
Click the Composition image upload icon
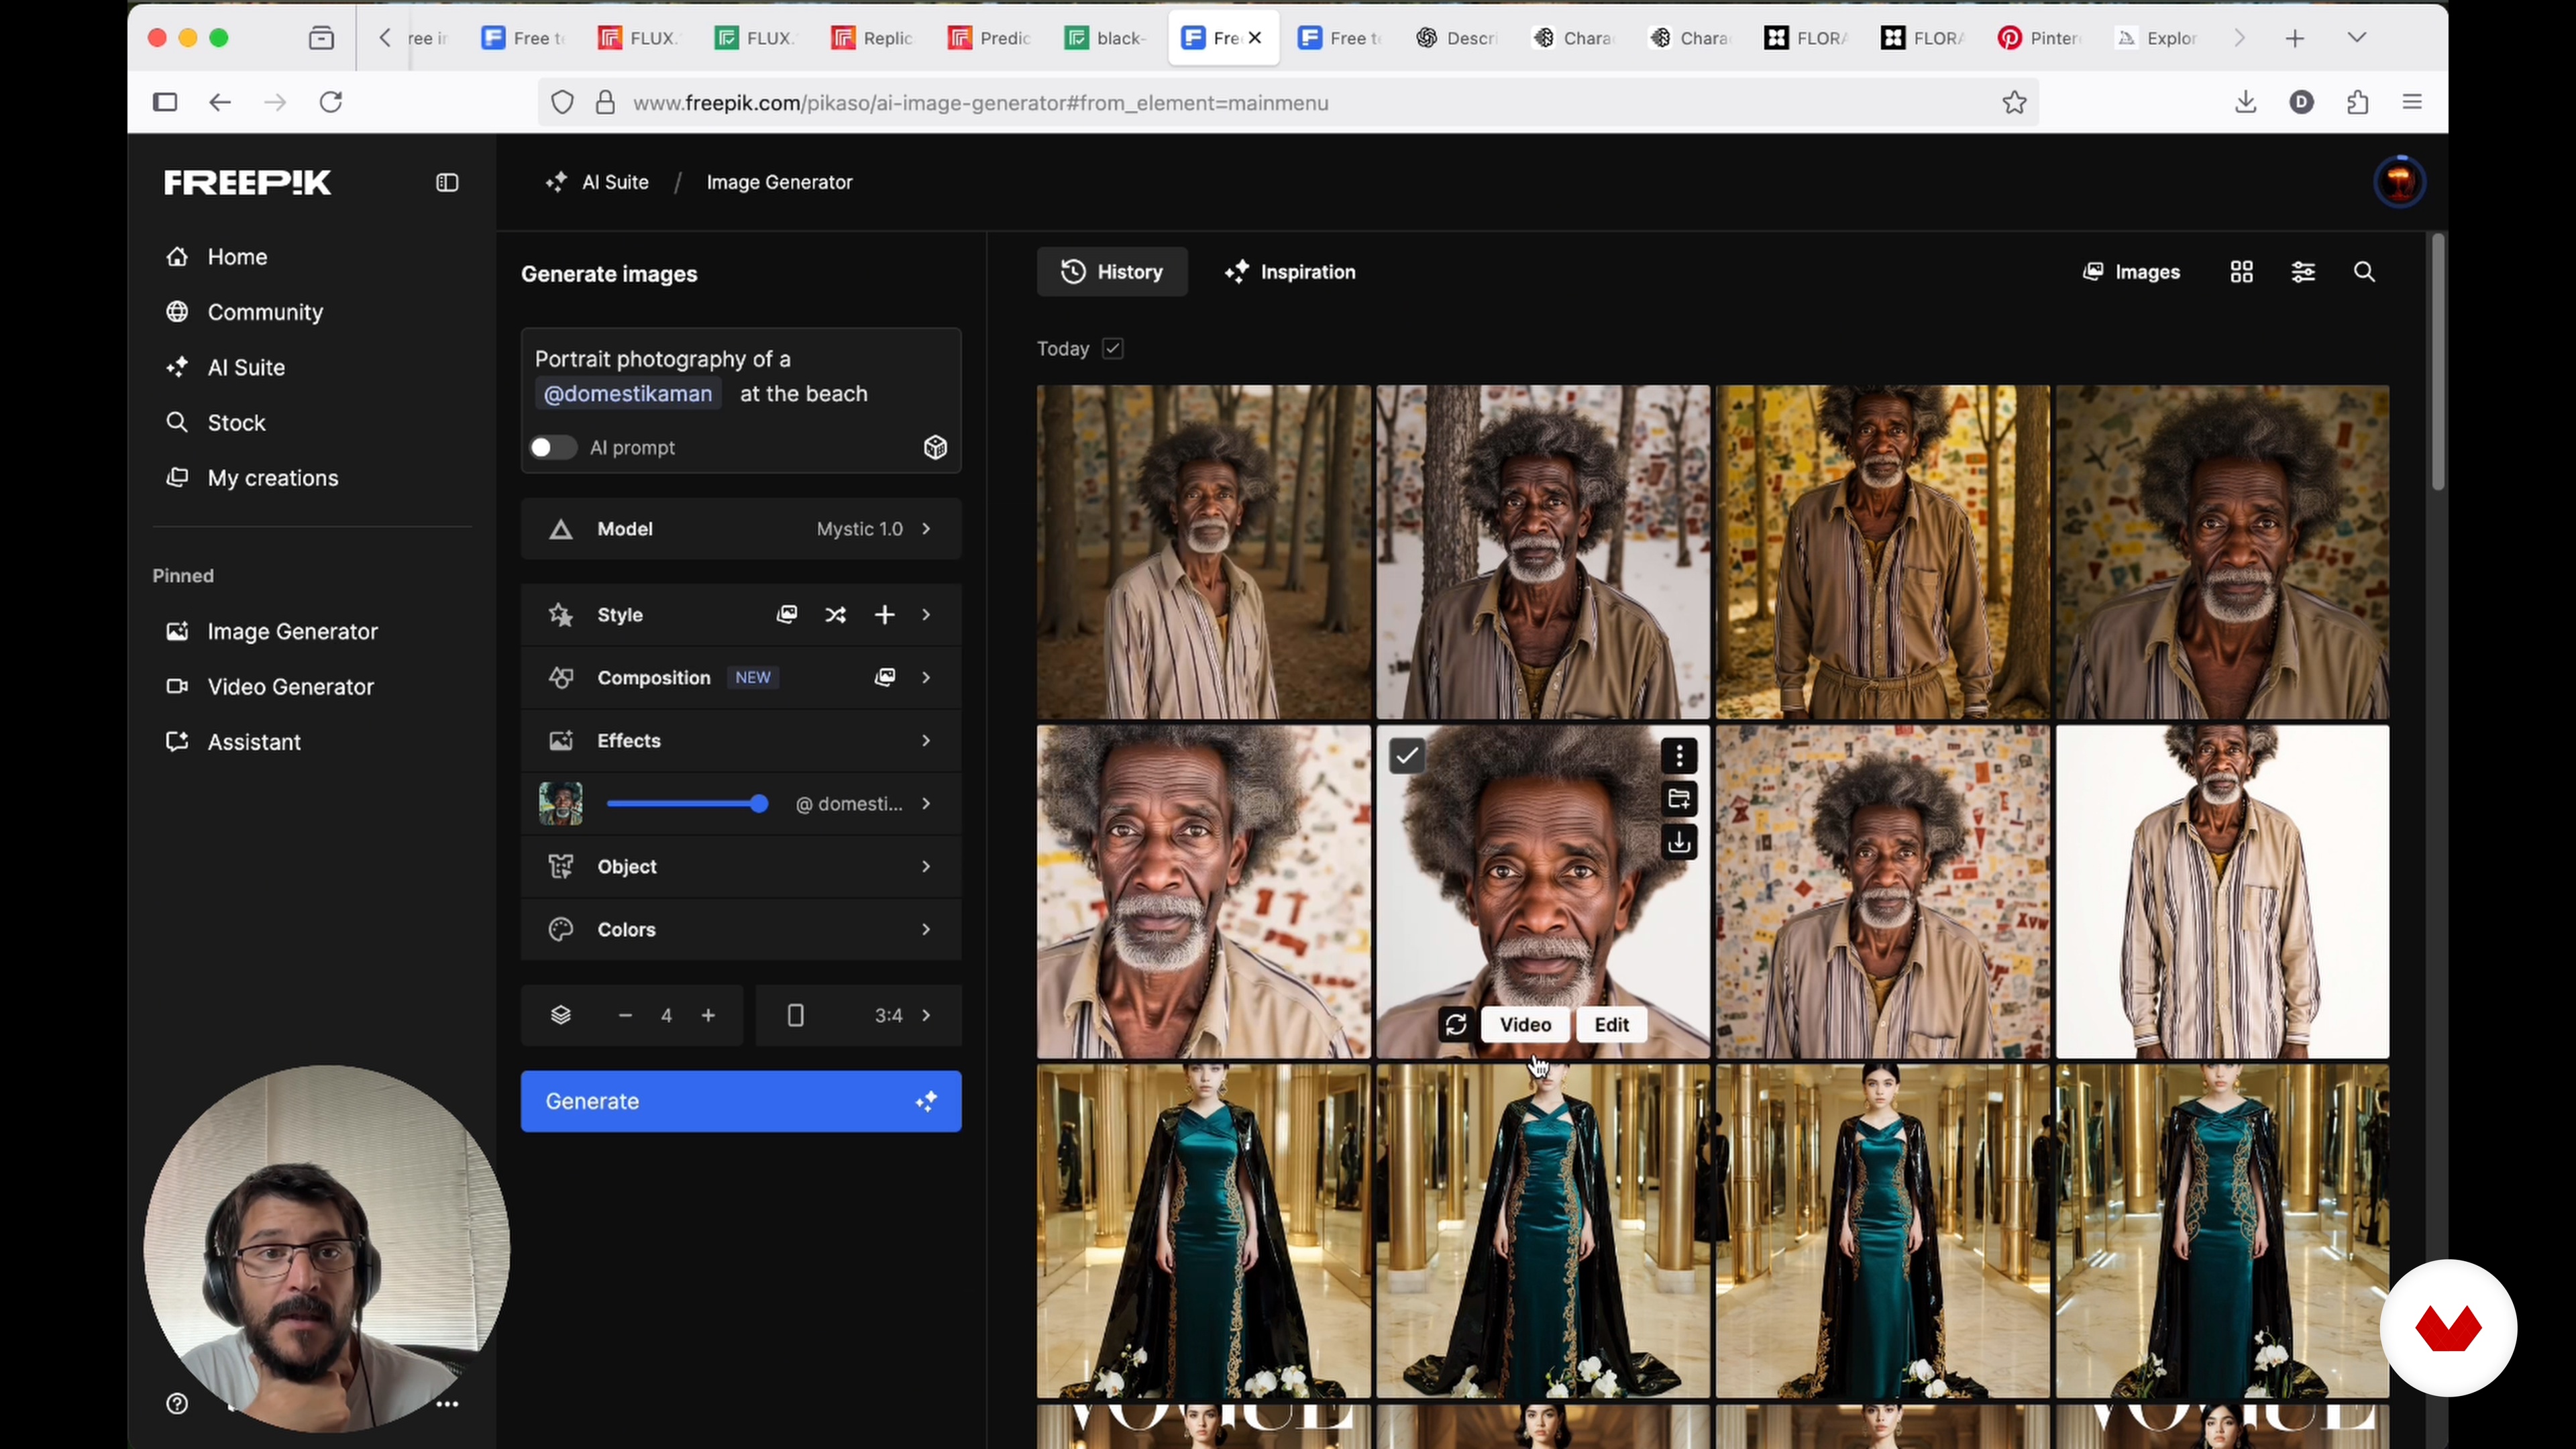pyautogui.click(x=884, y=677)
